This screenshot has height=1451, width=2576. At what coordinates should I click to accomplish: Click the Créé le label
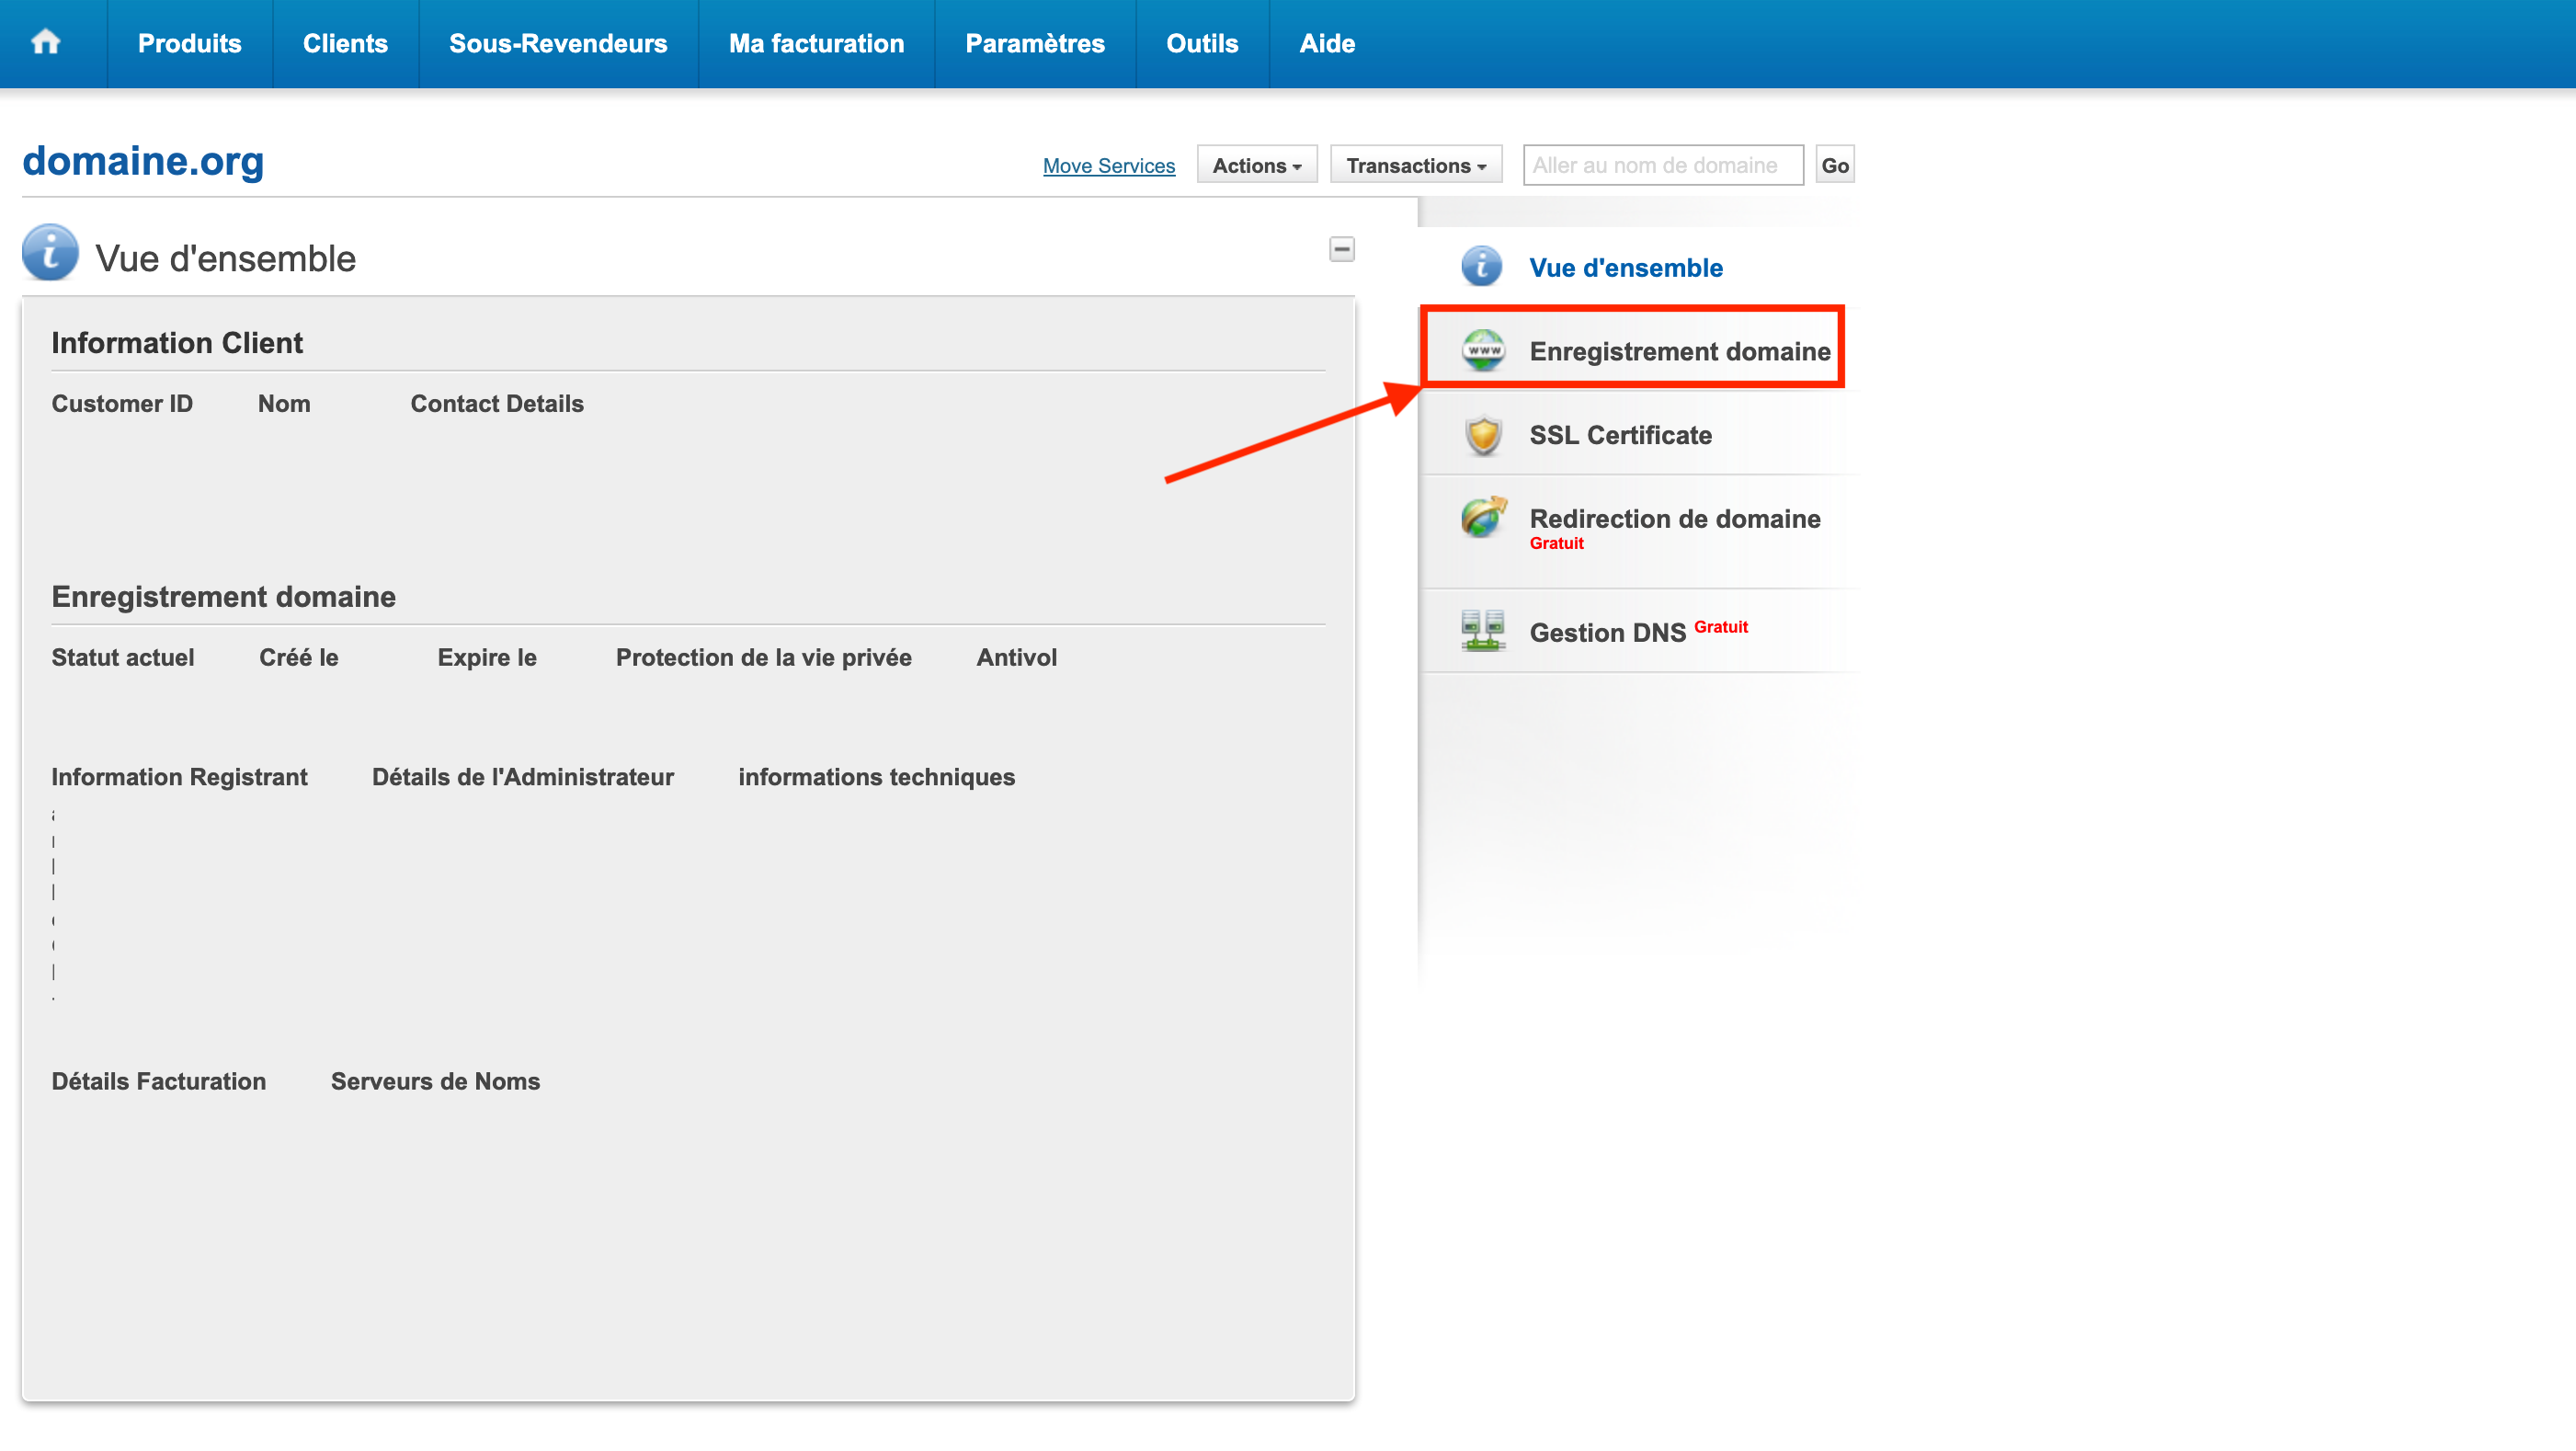(x=299, y=658)
